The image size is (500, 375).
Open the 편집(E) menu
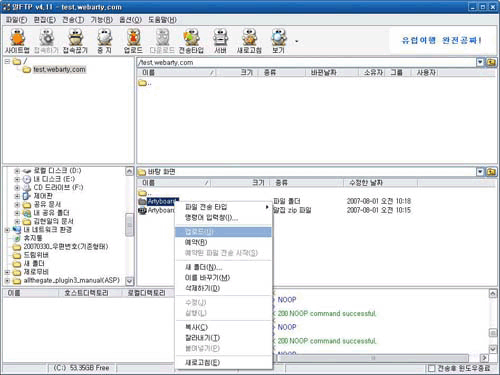pos(45,20)
